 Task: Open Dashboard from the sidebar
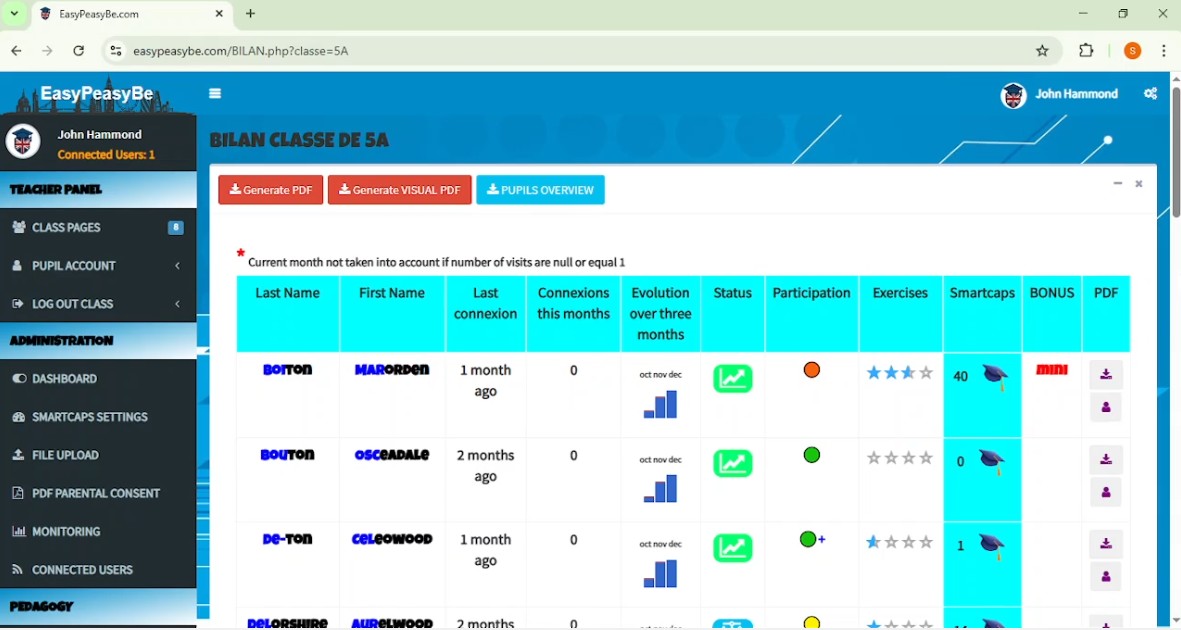coord(64,379)
